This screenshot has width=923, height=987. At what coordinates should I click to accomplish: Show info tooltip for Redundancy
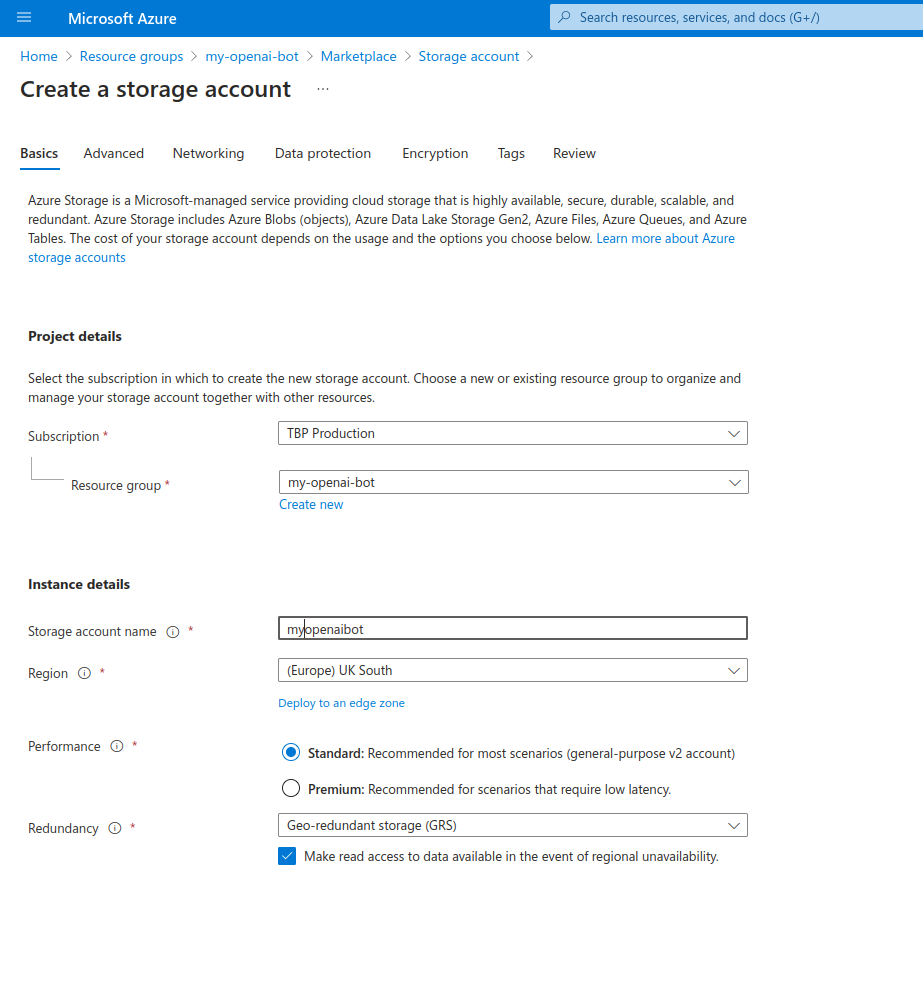pyautogui.click(x=115, y=828)
